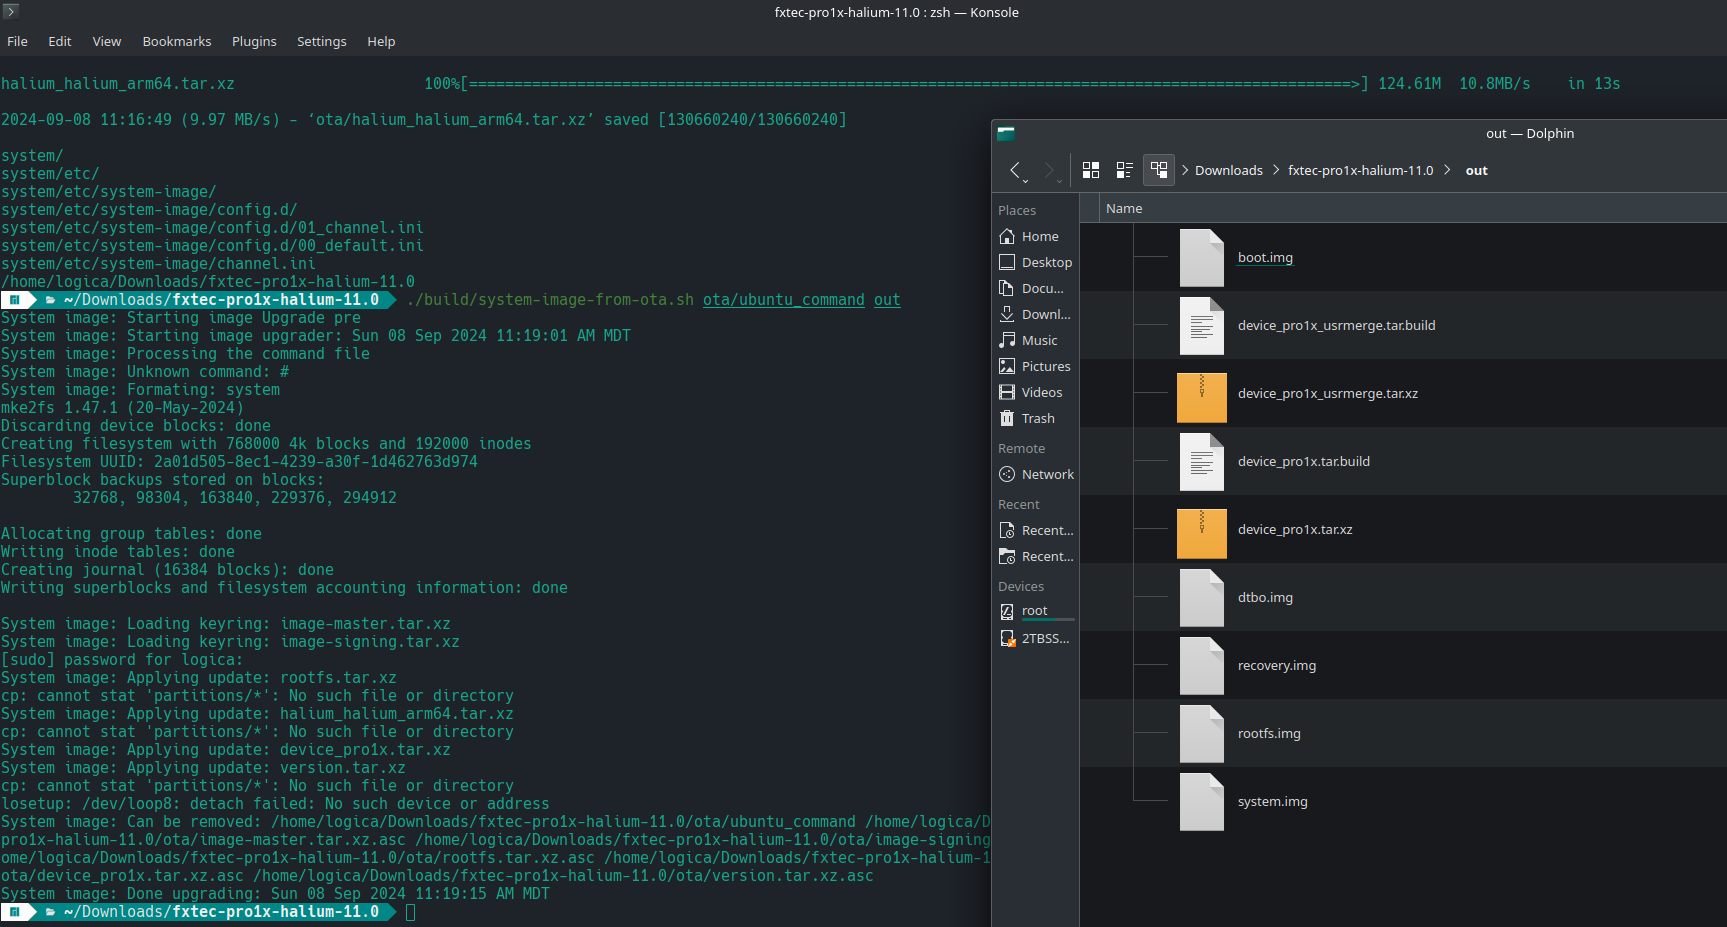1727x927 pixels.
Task: Select Details view mode in Dolphin
Action: tap(1159, 170)
